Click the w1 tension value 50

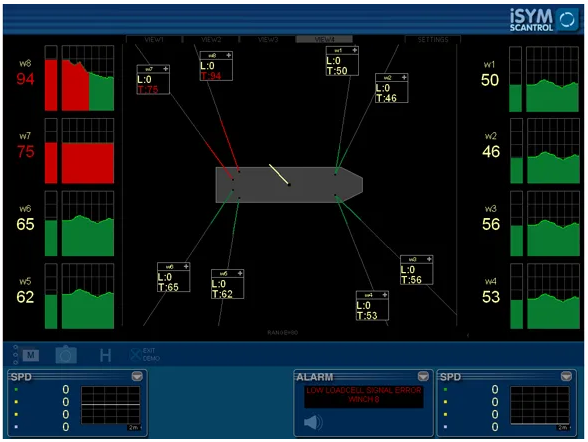tap(490, 80)
